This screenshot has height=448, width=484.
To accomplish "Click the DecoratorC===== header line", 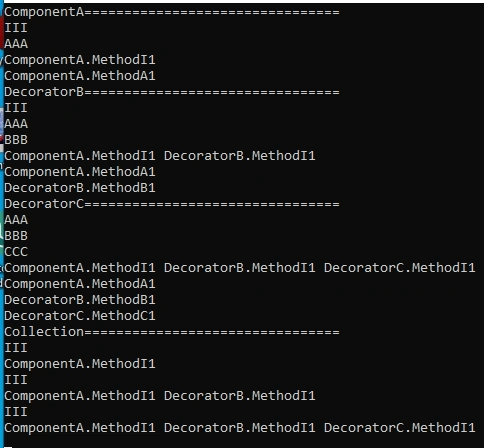I will [x=172, y=204].
